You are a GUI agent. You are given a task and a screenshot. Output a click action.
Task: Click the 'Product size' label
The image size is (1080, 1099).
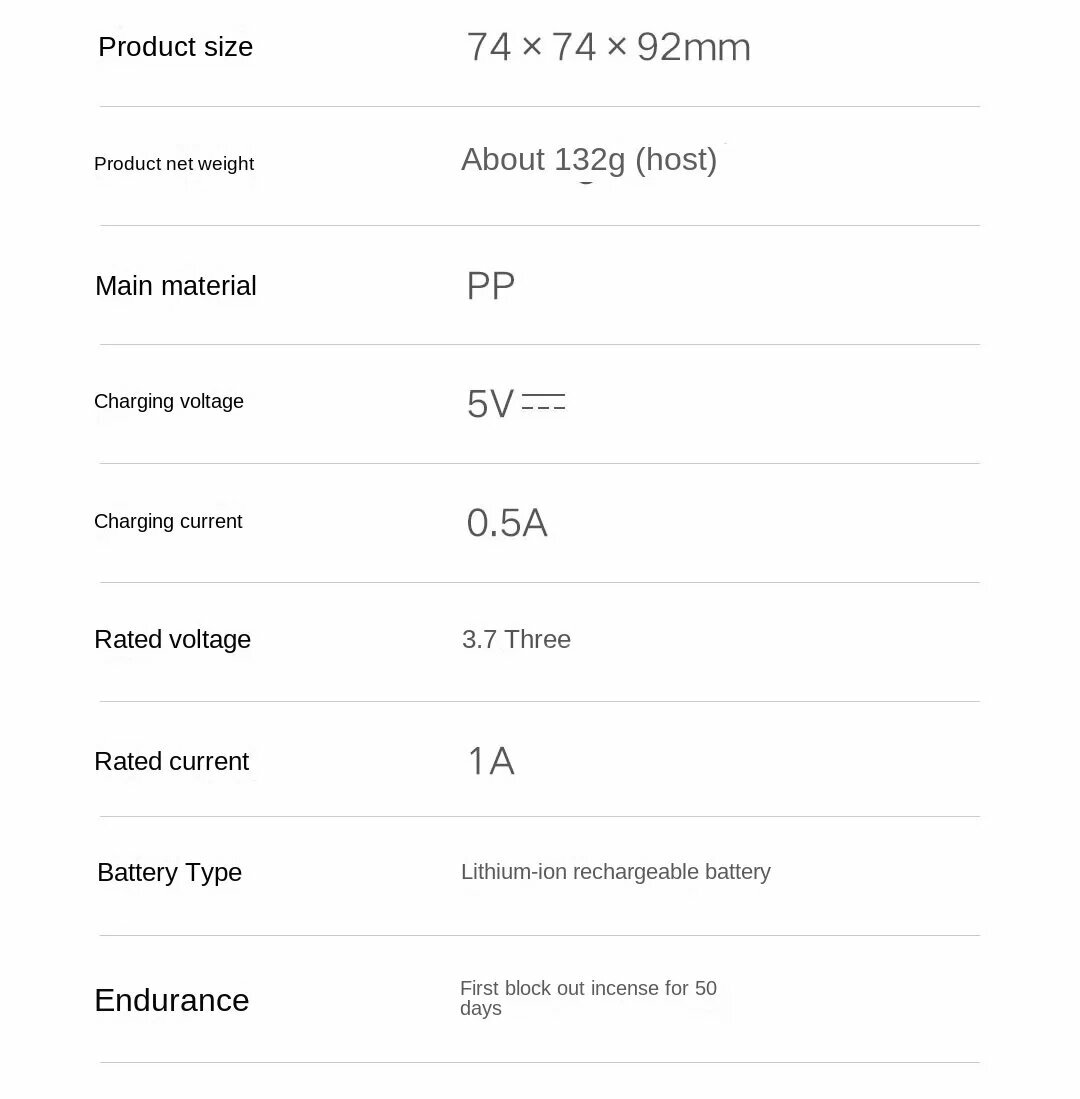point(175,47)
